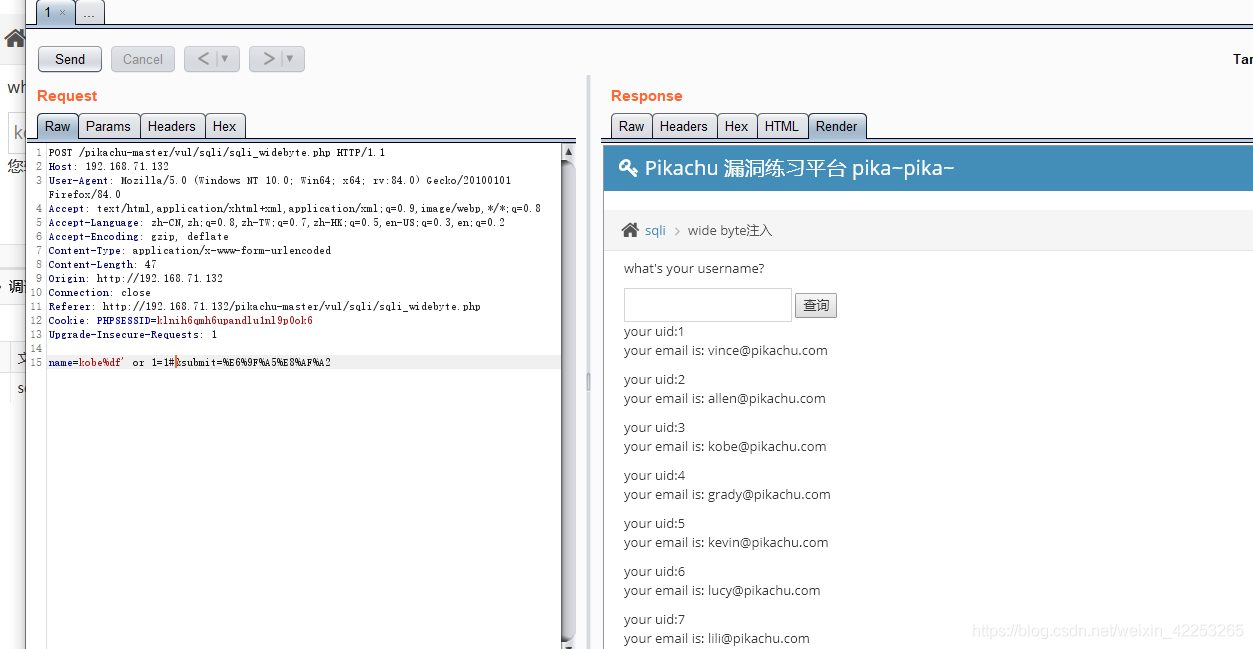The image size is (1253, 649).
Task: Click the Accept-Encoding header line
Action: click(x=138, y=237)
